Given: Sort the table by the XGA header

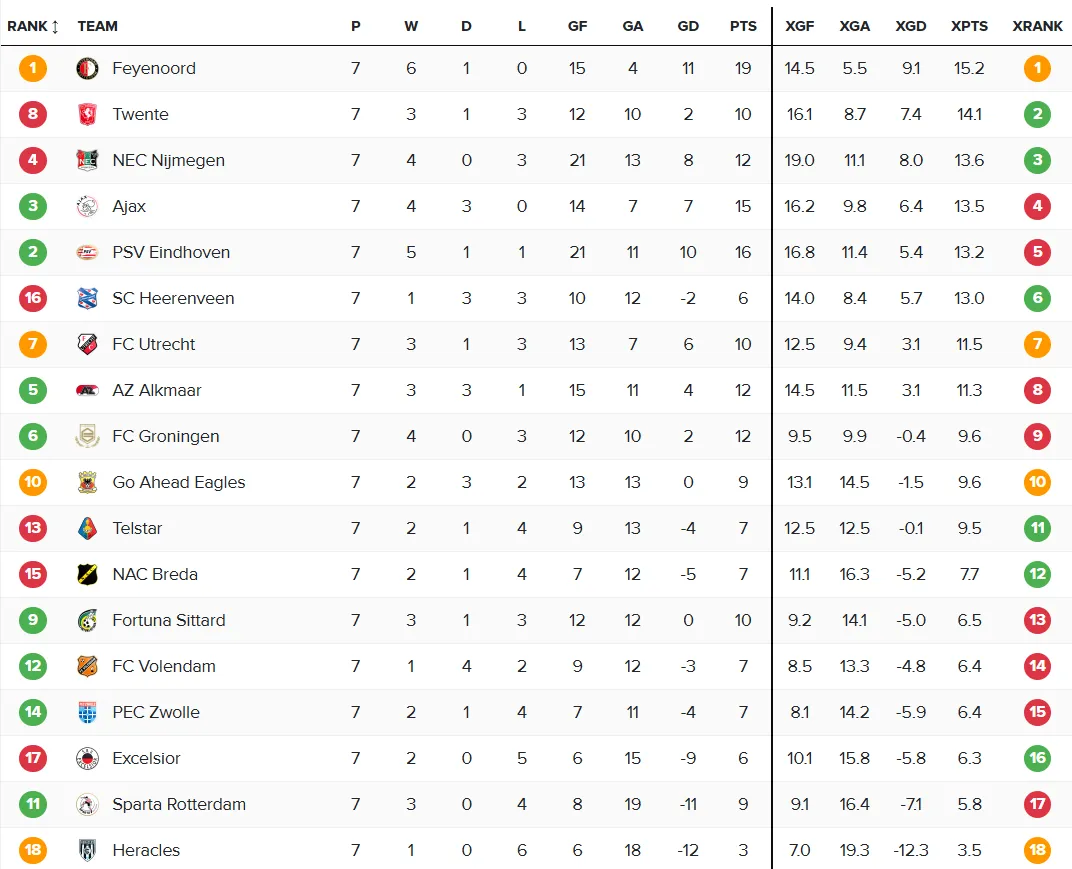Looking at the screenshot, I should click(x=855, y=26).
